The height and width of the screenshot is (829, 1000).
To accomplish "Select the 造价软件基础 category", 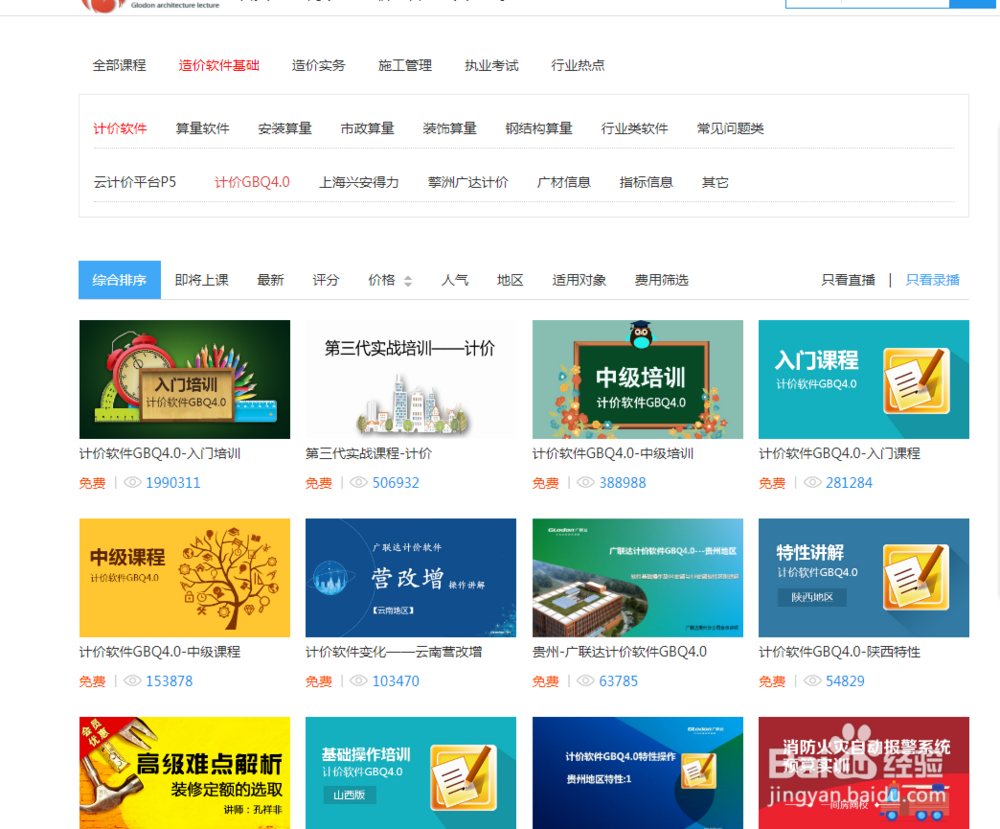I will point(219,65).
